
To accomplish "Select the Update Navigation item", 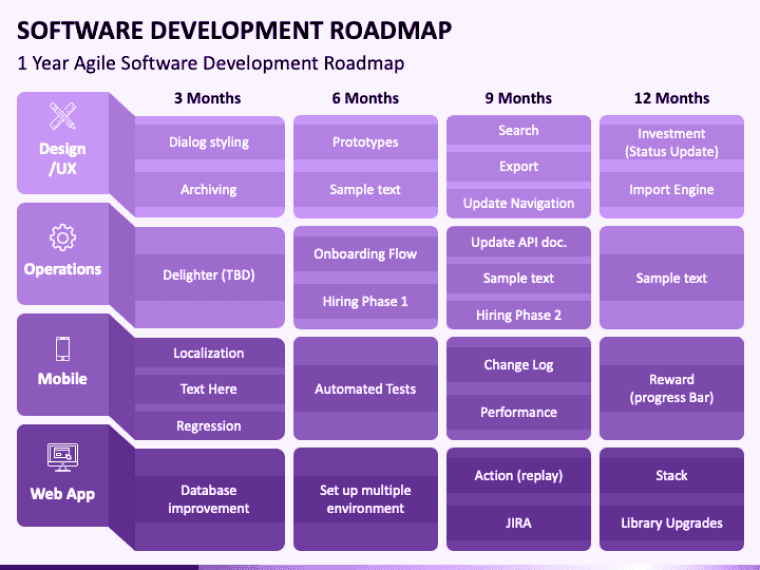I will point(518,203).
